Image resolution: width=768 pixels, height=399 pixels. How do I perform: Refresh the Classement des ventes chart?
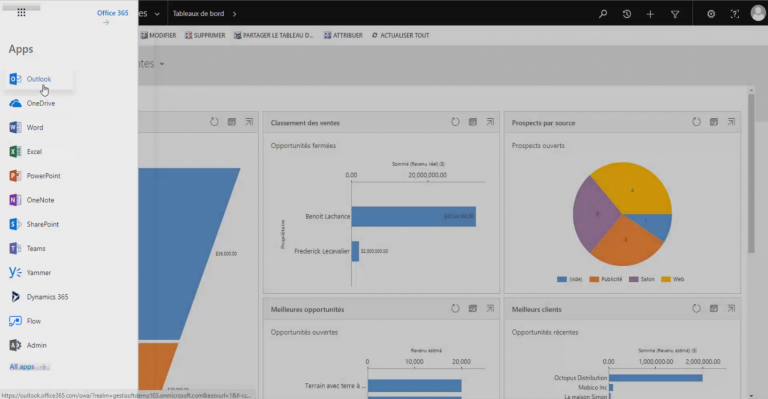tap(455, 122)
